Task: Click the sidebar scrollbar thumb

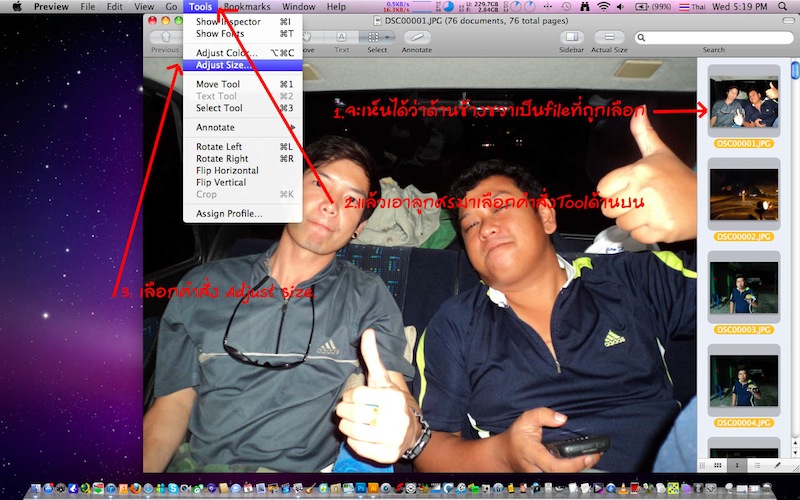Action: tap(795, 70)
